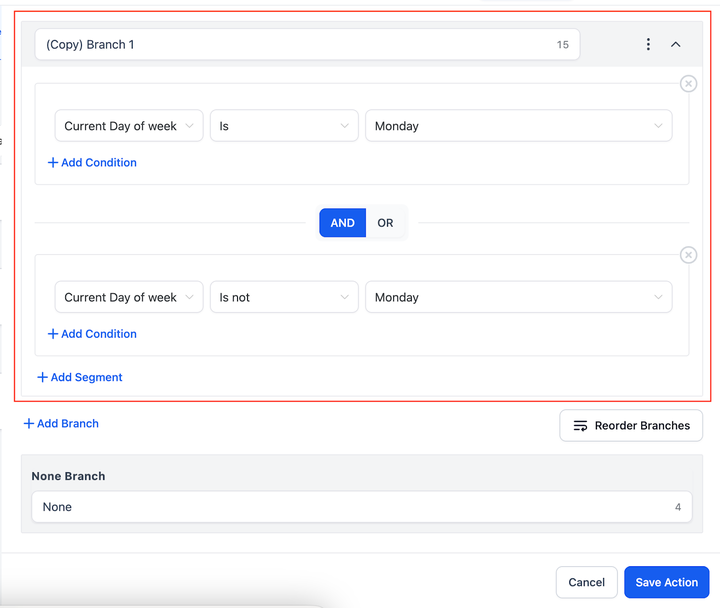The width and height of the screenshot is (720, 608).
Task: Change Monday value in the first segment
Action: [519, 126]
